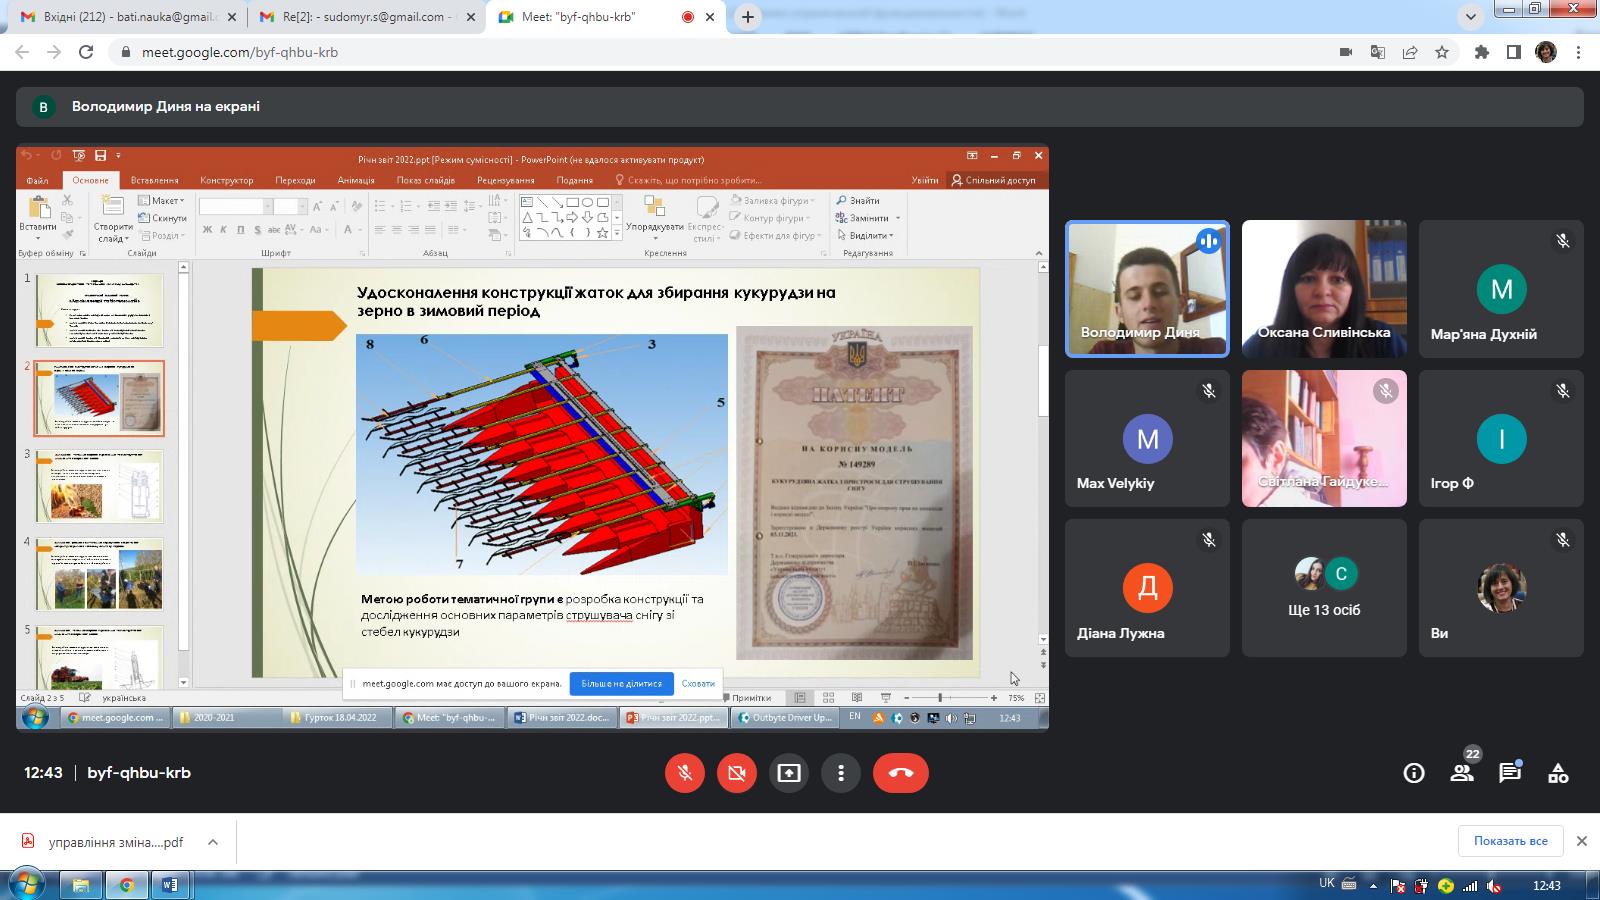Open the 'Рецензування' ribbon tab
Image resolution: width=1600 pixels, height=900 pixels.
pos(505,180)
